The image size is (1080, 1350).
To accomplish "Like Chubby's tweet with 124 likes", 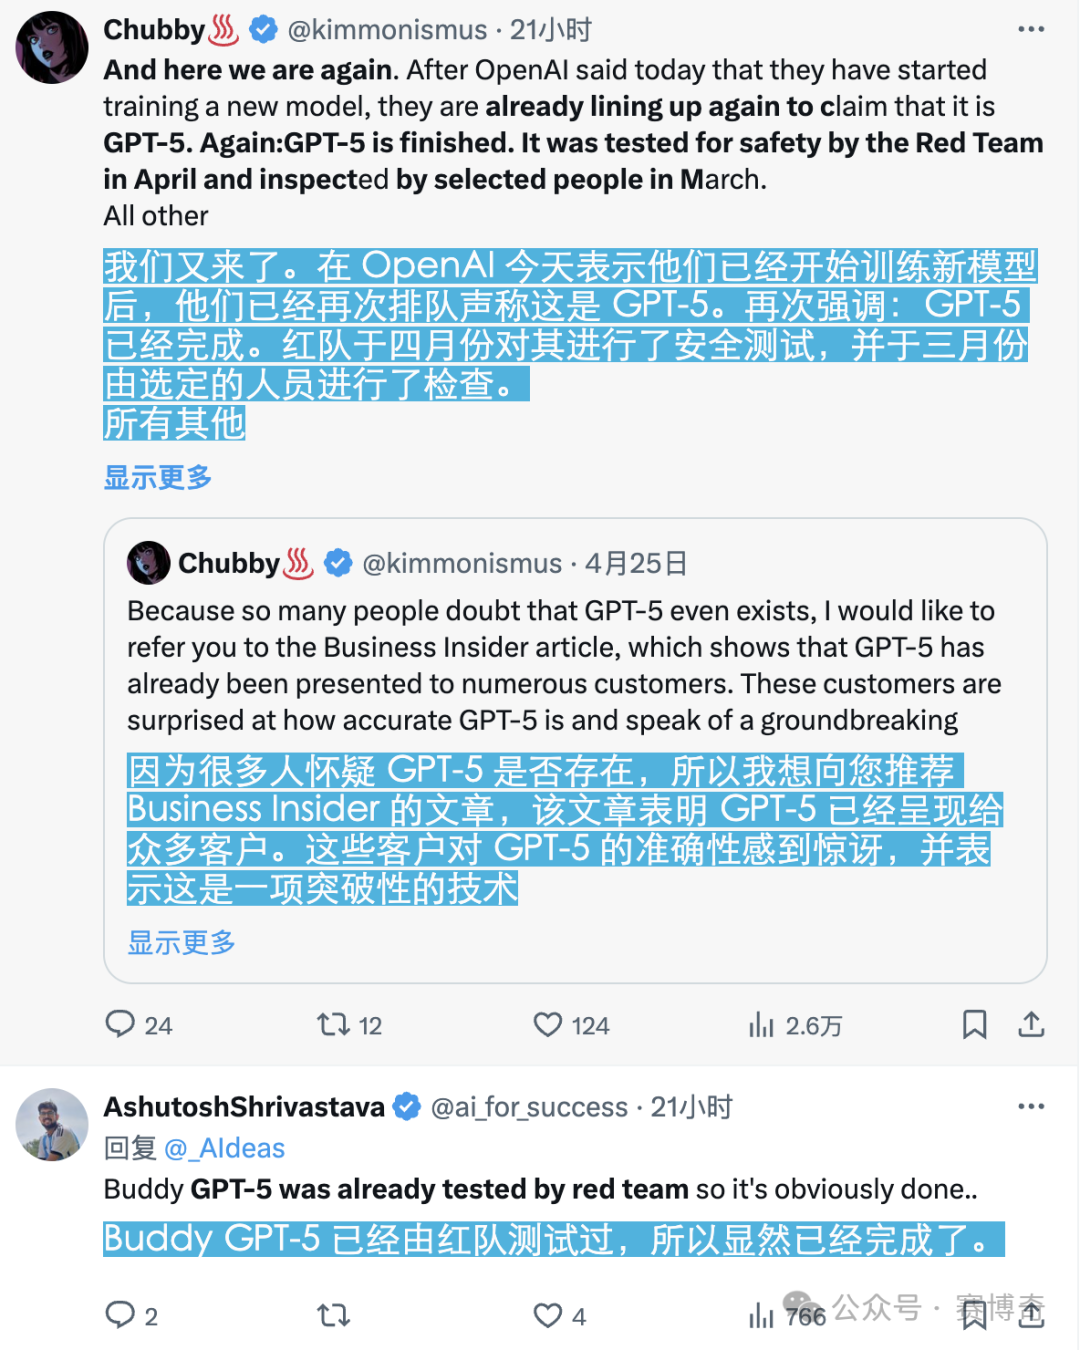I will (x=548, y=1024).
